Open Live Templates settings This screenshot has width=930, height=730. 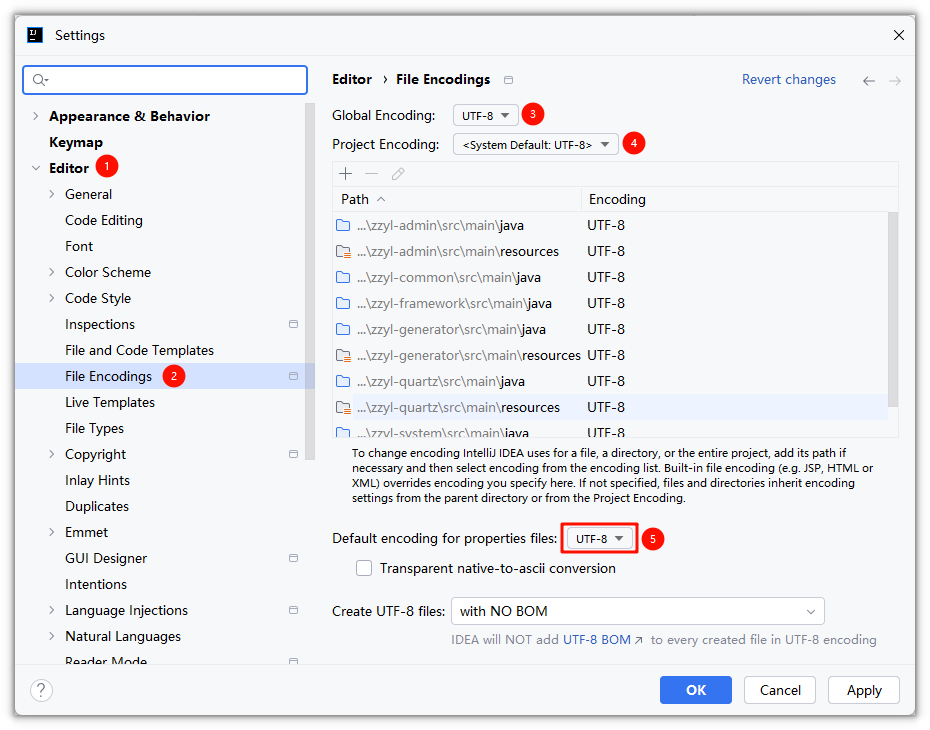[x=110, y=402]
